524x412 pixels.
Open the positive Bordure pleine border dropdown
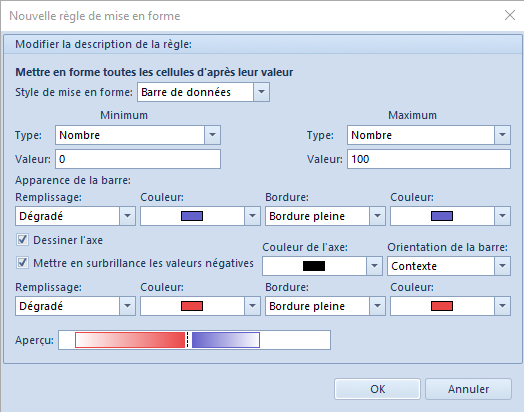pyautogui.click(x=325, y=216)
